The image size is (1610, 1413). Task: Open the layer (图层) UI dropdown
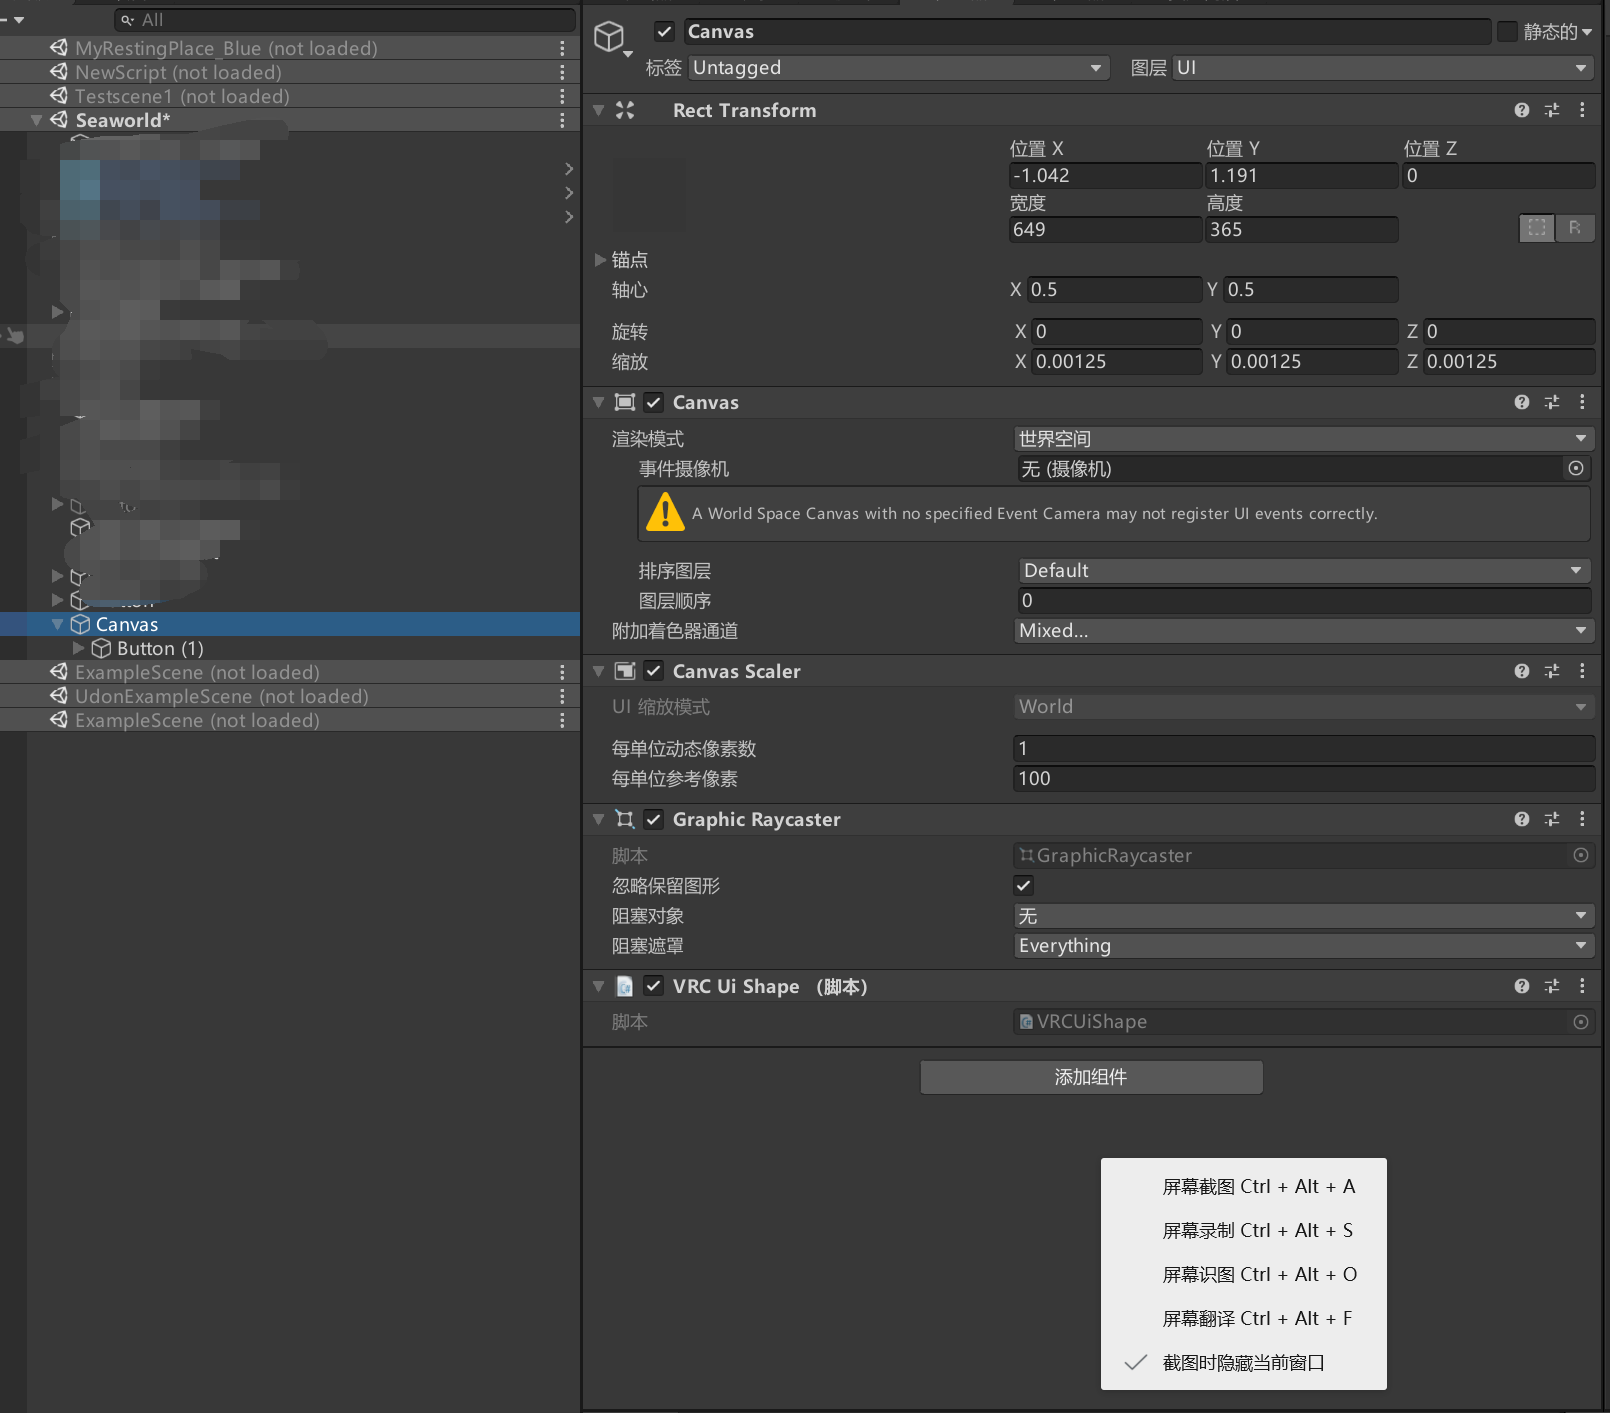point(1383,68)
